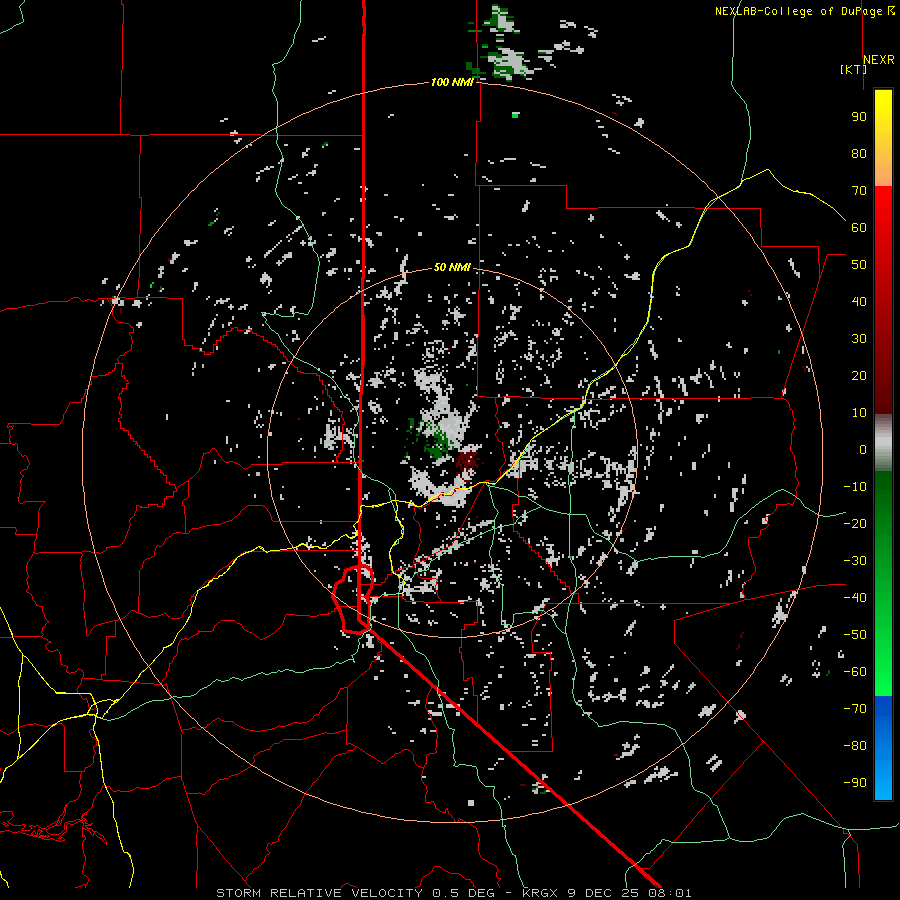Click the 100 NMI range ring label

click(452, 82)
